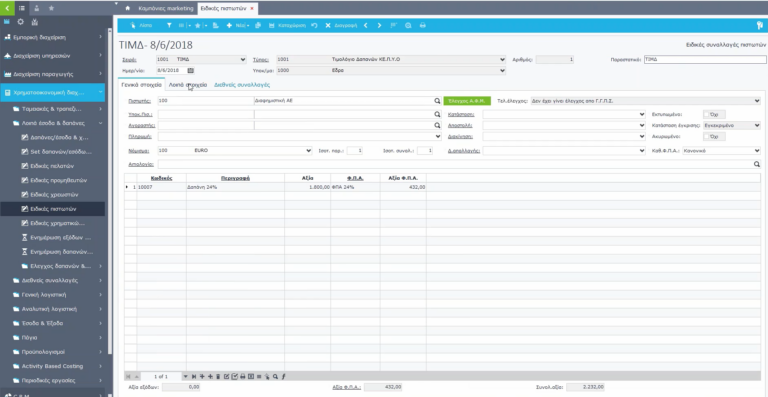Open the menu list view icon in sidebar header
Viewport: 768px width, 397px height.
[22, 8]
